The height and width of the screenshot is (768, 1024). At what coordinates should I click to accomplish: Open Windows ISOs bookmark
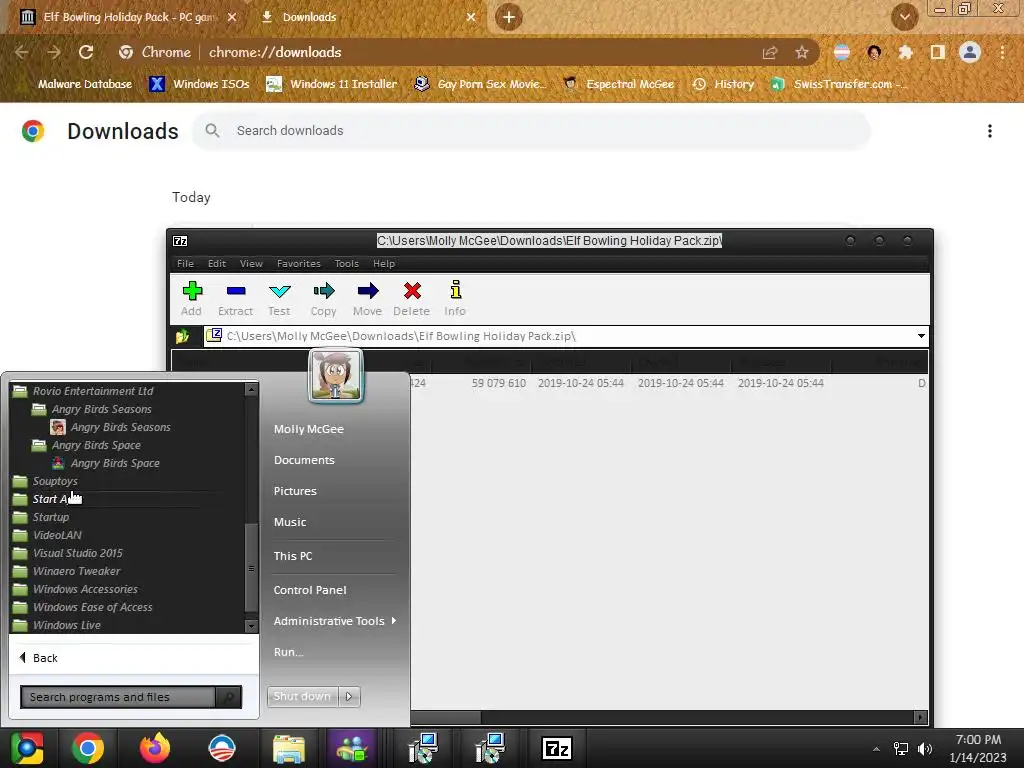[199, 84]
